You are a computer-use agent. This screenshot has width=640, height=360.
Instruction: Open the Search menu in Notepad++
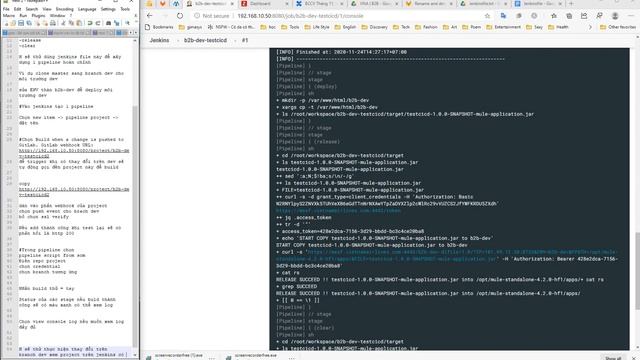[32, 9]
